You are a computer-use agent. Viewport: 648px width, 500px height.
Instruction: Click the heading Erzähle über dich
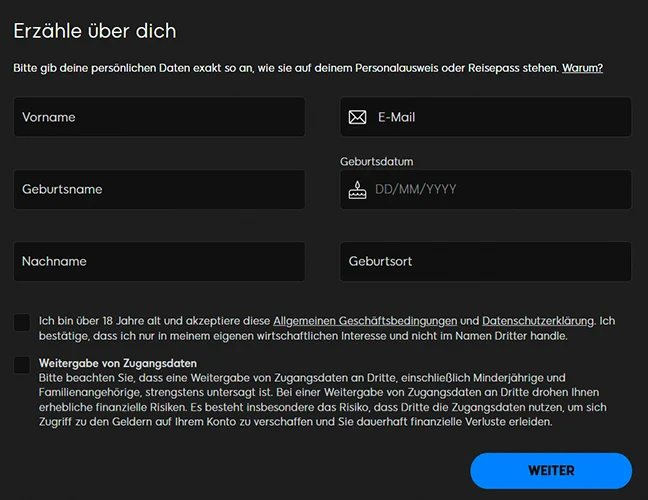[x=95, y=31]
